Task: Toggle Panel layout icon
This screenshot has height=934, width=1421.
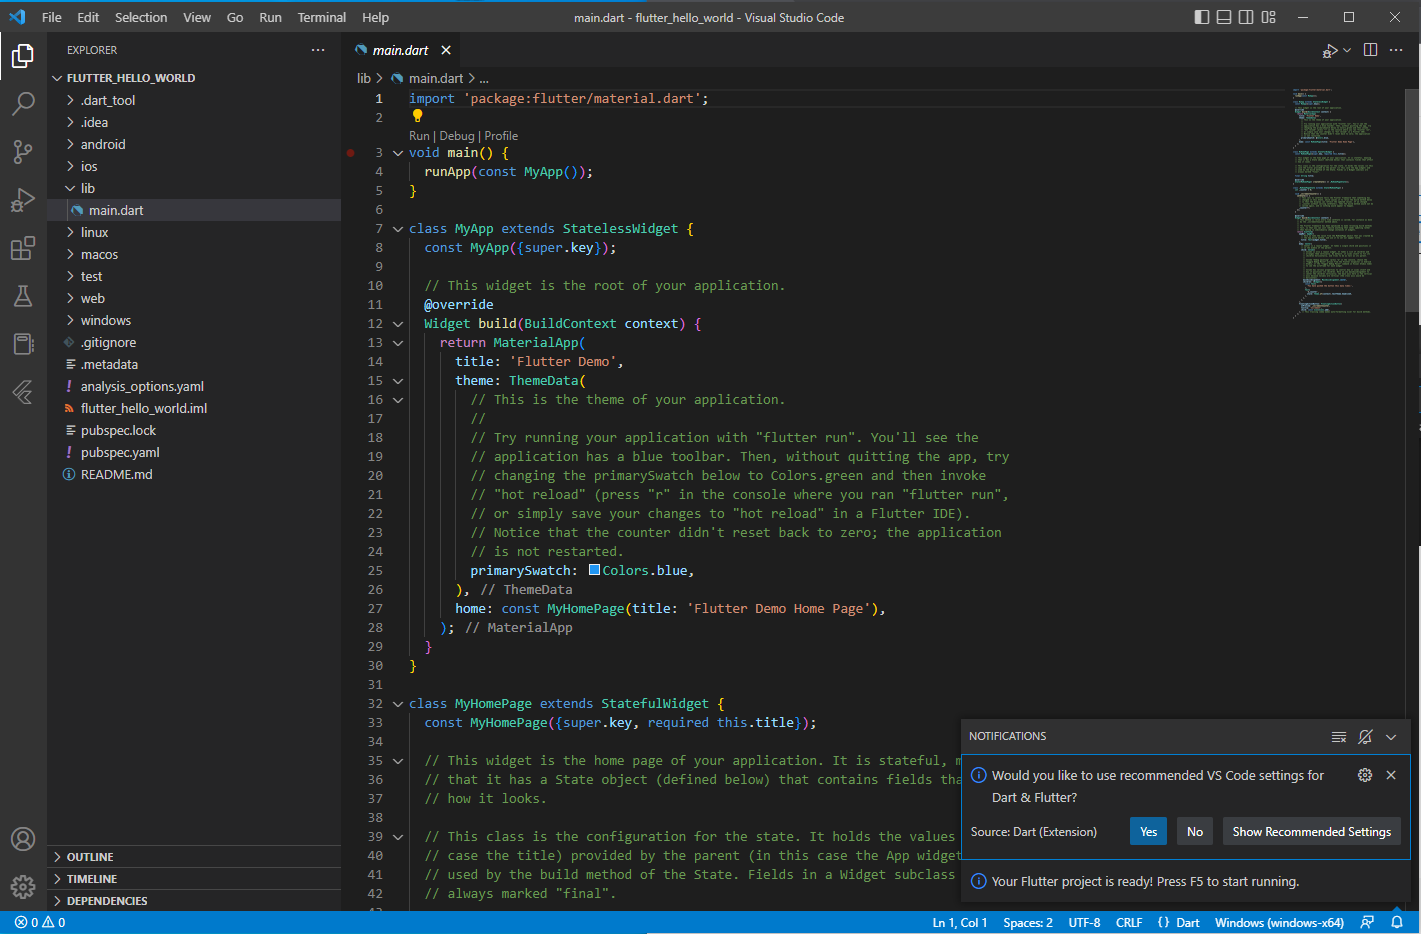Action: coord(1224,17)
